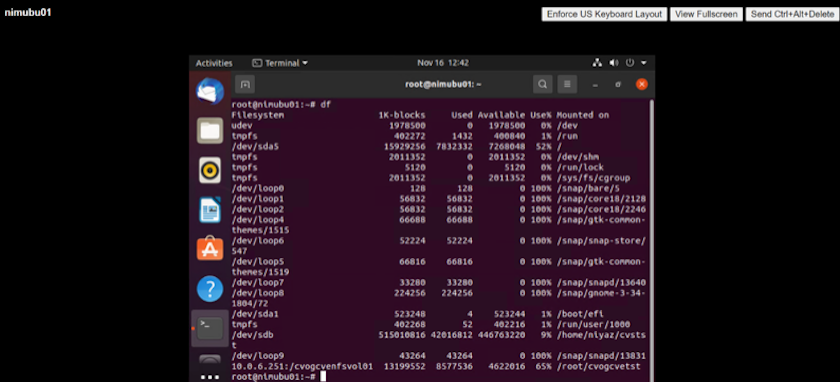
Task: Click the power icon in top bar
Action: (x=630, y=63)
